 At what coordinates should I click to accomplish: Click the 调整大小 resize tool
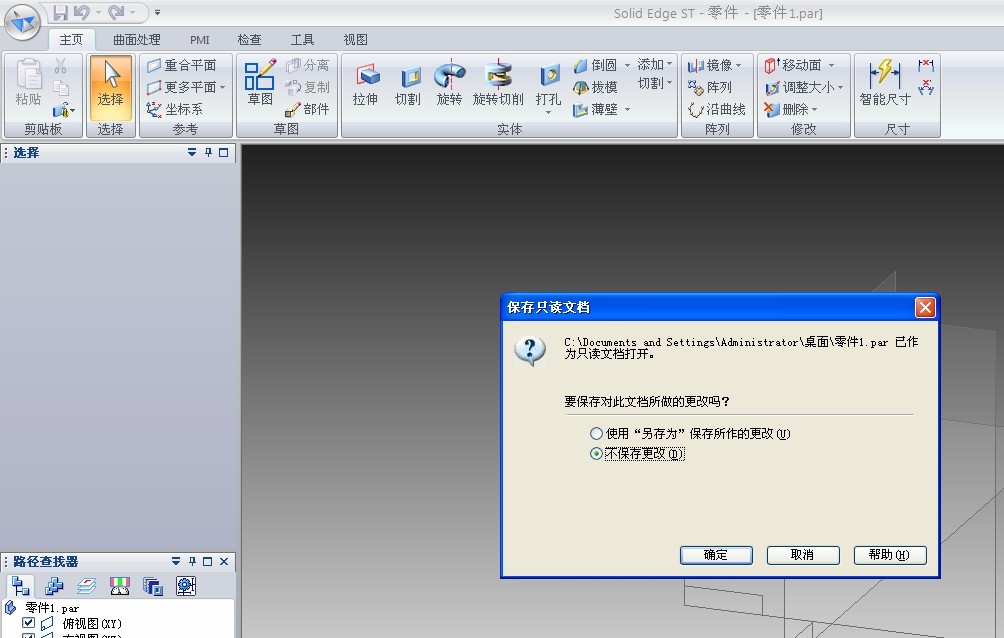[800, 87]
